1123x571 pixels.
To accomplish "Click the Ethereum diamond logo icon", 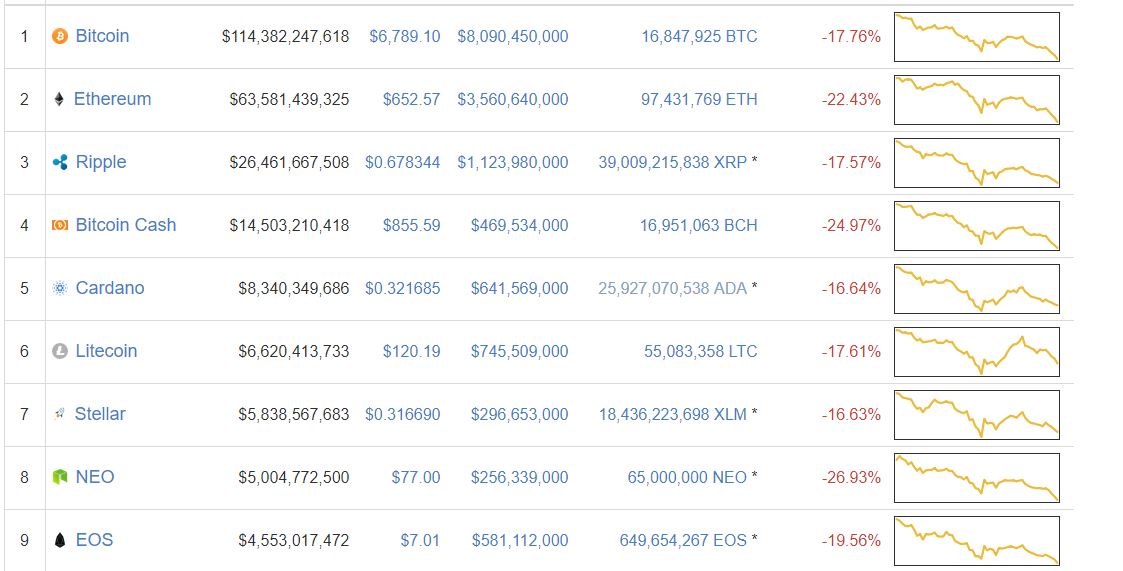I will click(59, 99).
